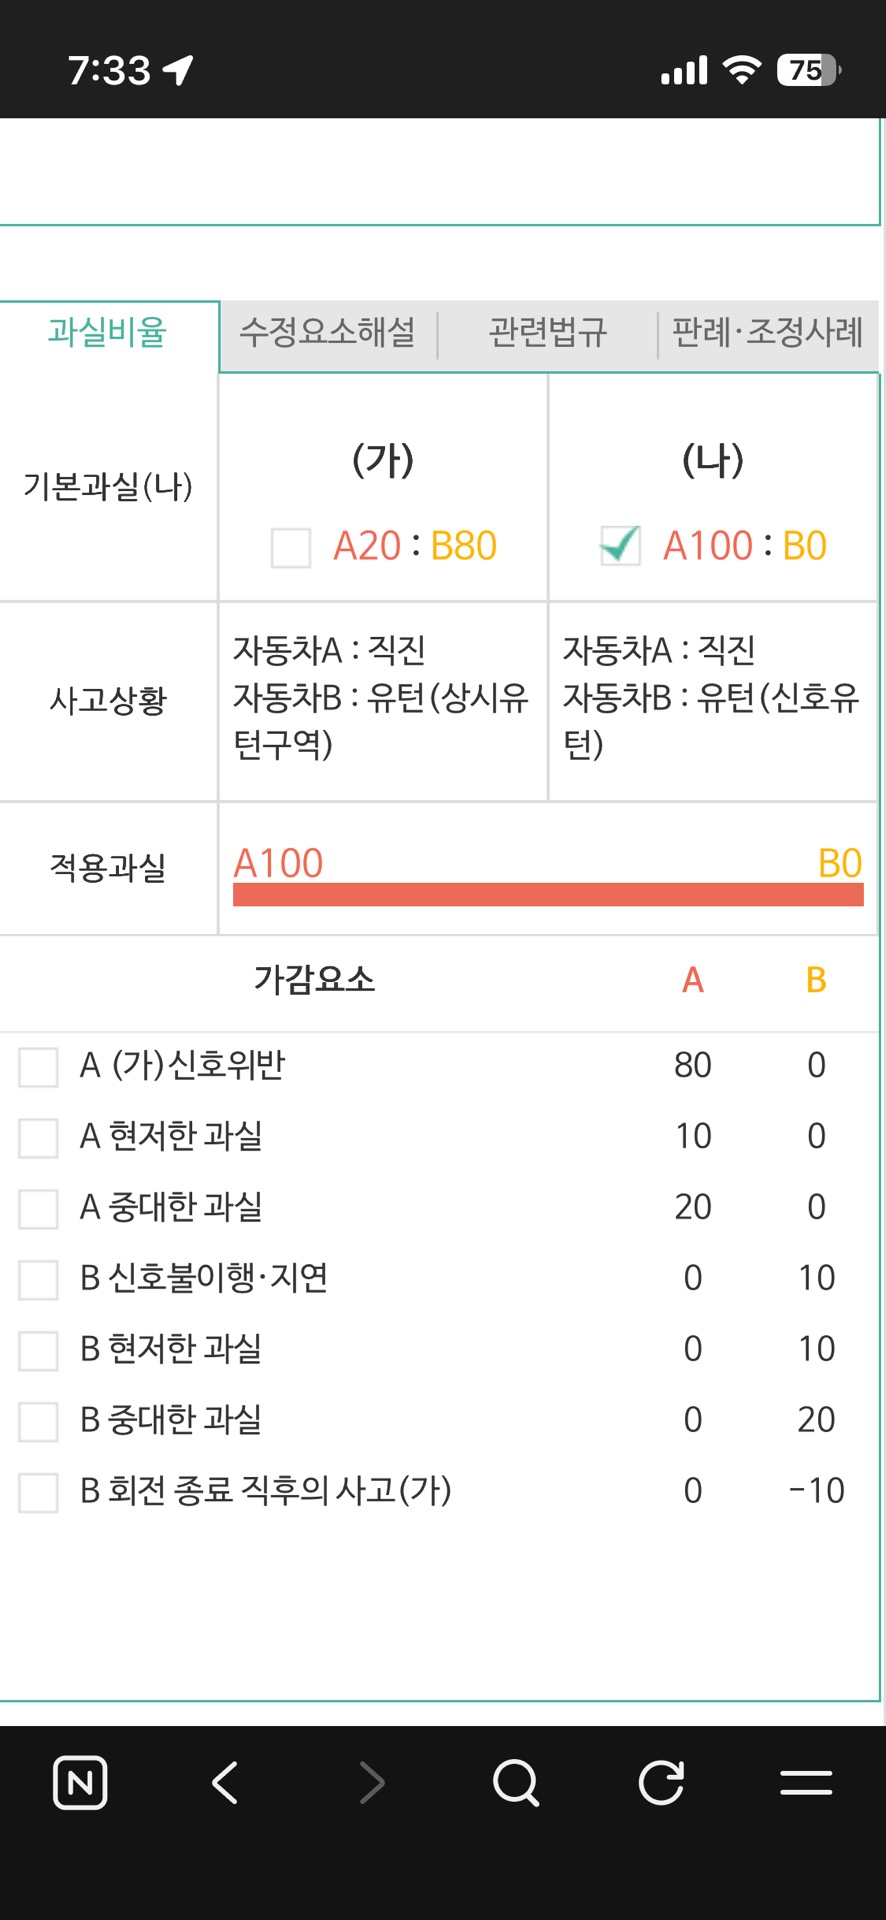Tap the battery indicator showing 75
This screenshot has width=886, height=1920.
tap(808, 69)
